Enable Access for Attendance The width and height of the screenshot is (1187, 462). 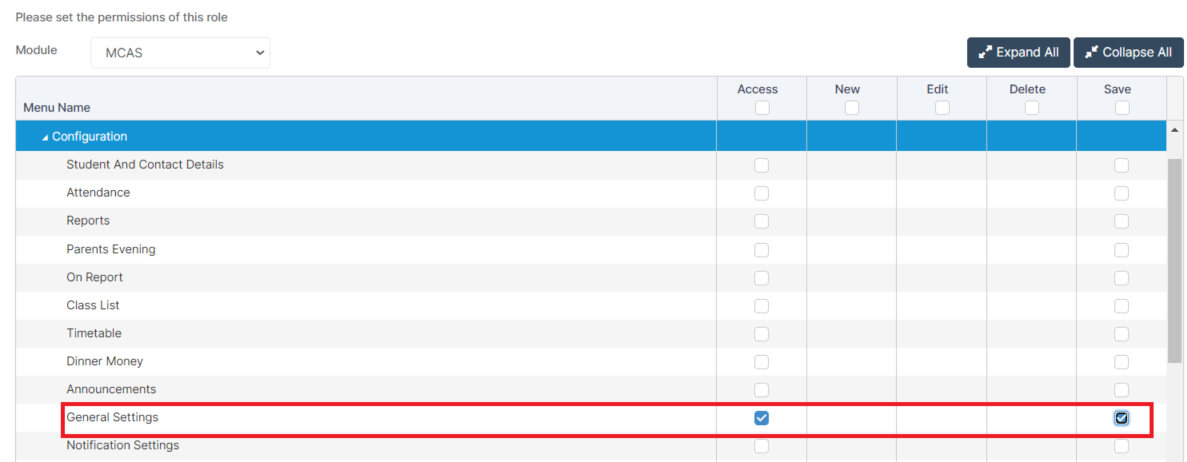click(x=762, y=193)
